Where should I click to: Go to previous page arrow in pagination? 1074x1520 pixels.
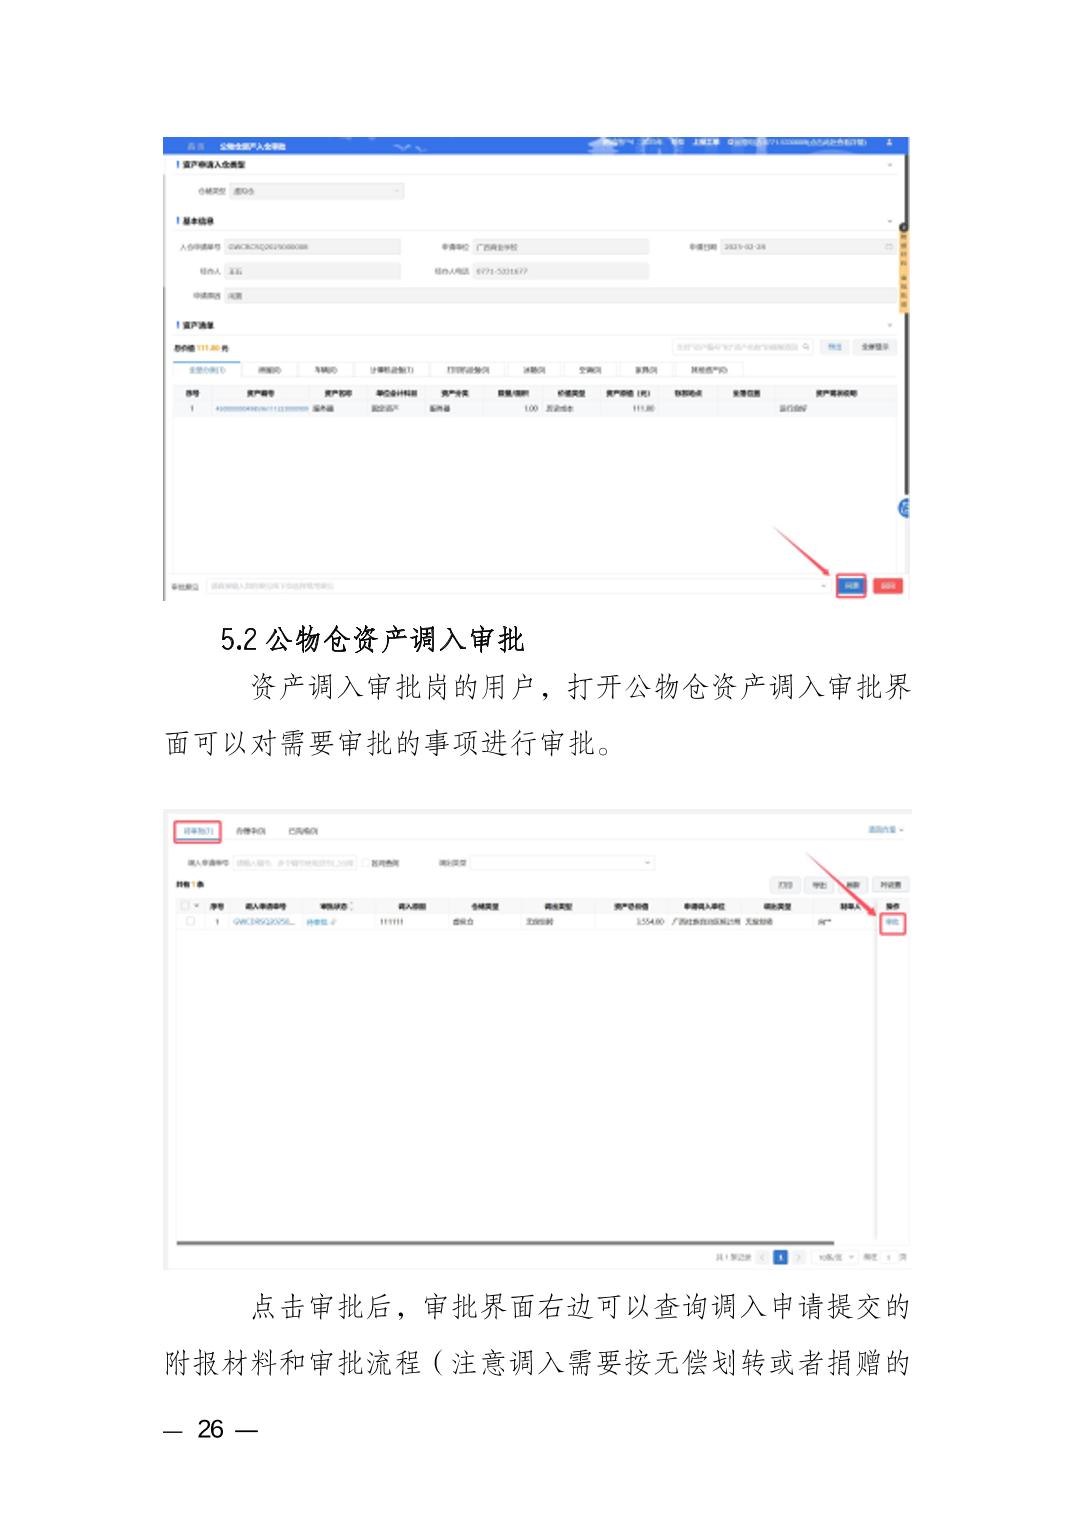763,1257
